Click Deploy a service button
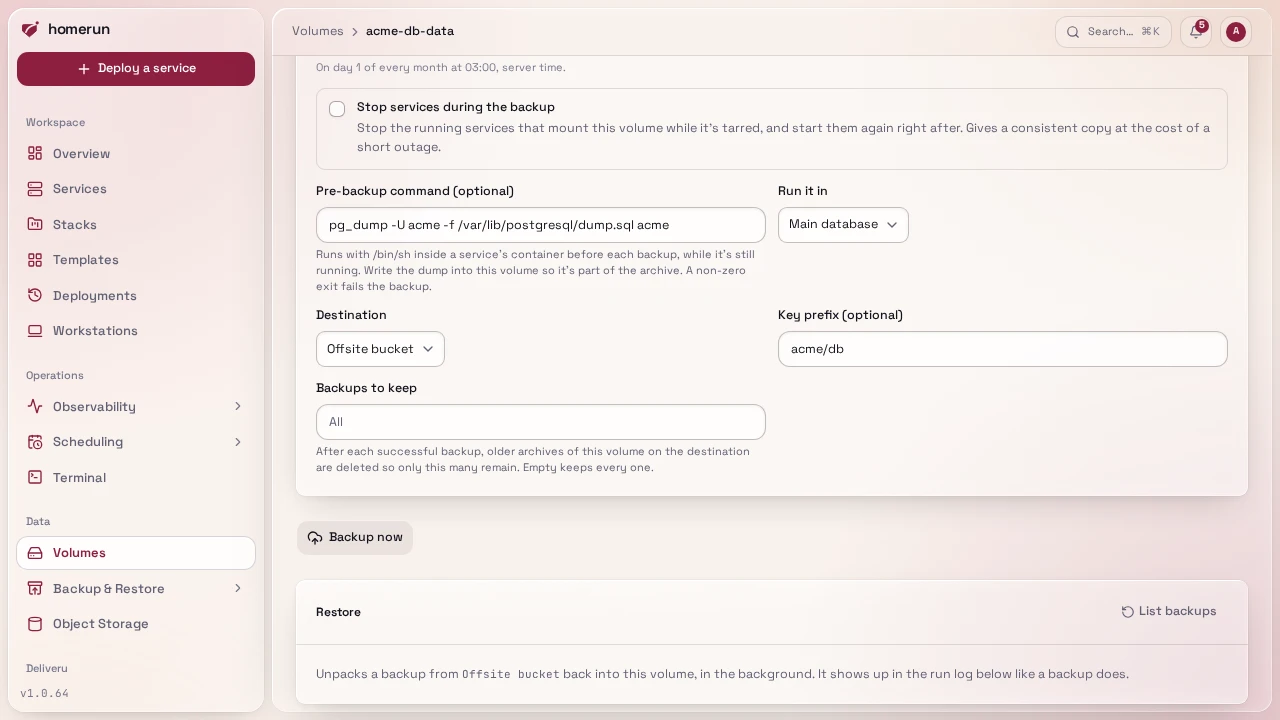The image size is (1280, 720). [x=136, y=69]
